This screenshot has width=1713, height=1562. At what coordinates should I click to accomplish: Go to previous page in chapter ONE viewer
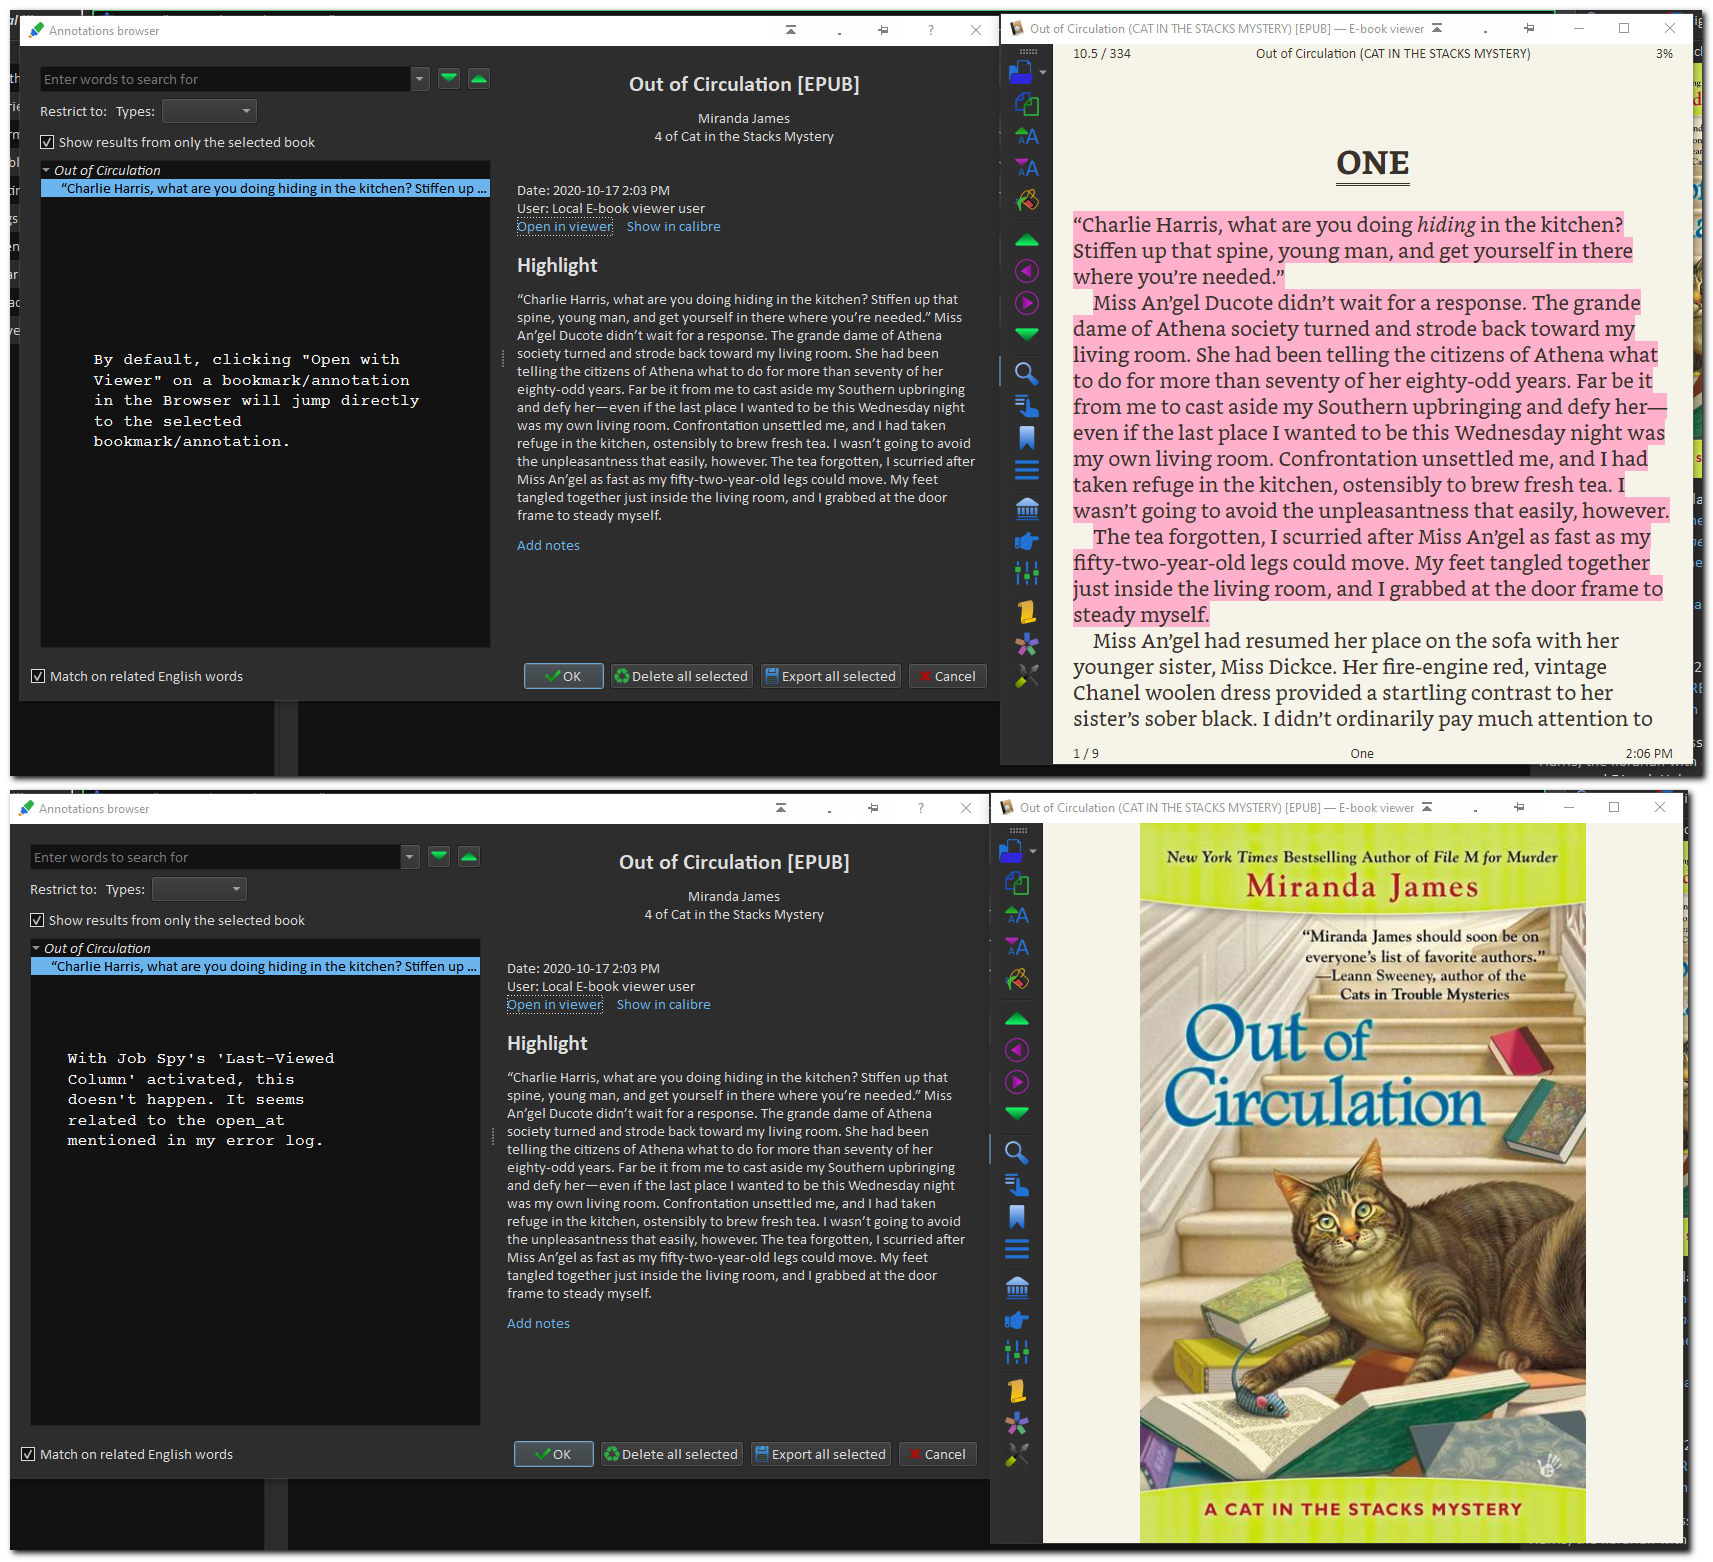click(x=1027, y=240)
